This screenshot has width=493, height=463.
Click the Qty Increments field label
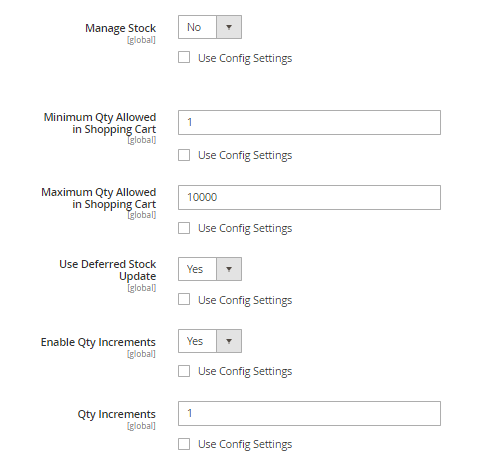116,414
